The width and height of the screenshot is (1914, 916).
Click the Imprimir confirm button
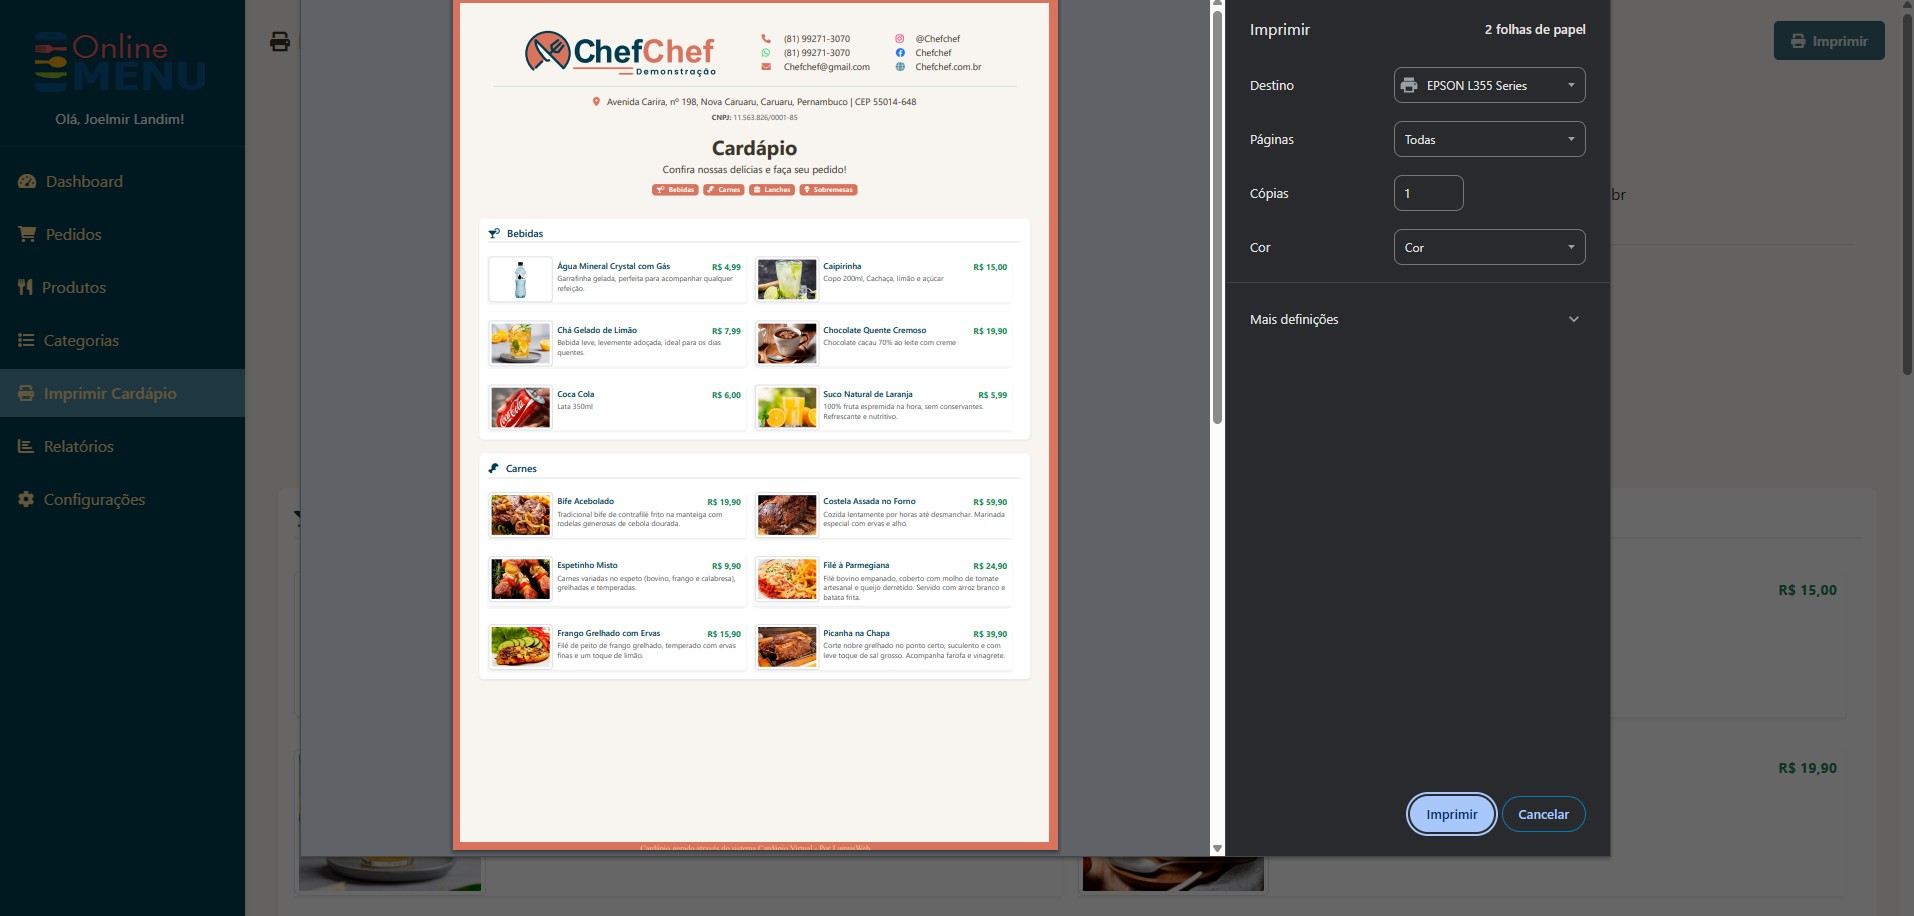click(x=1451, y=814)
